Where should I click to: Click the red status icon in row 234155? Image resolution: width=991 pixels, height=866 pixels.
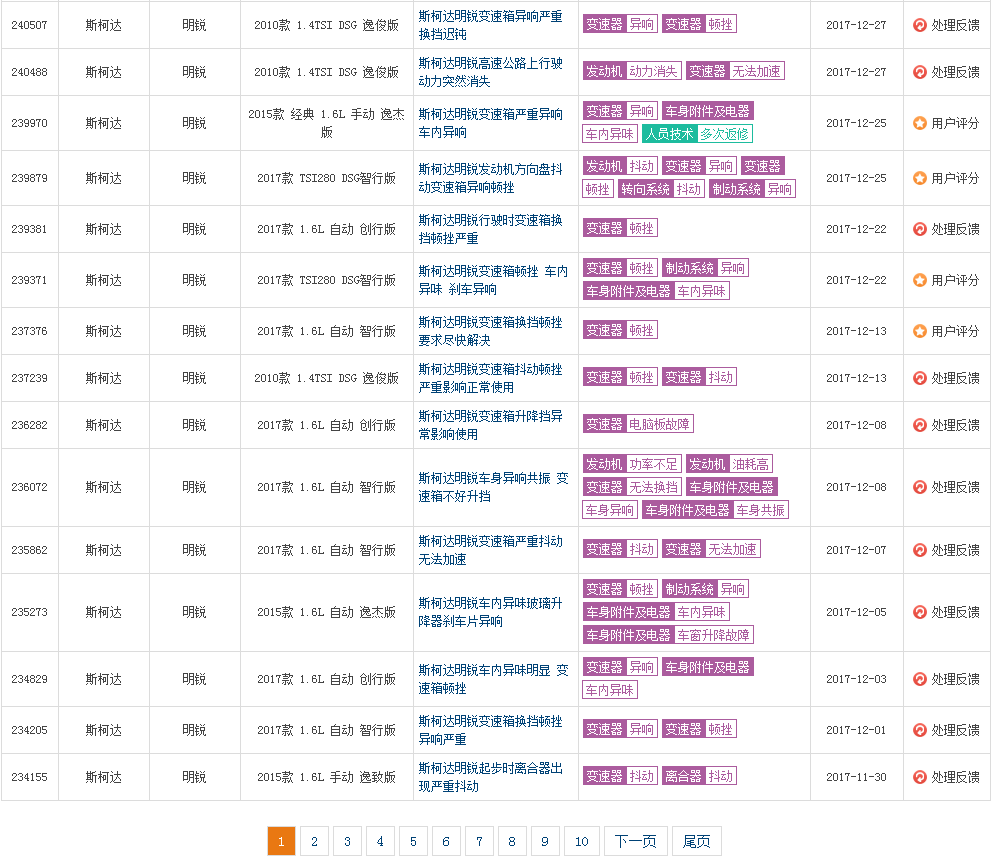tap(920, 777)
